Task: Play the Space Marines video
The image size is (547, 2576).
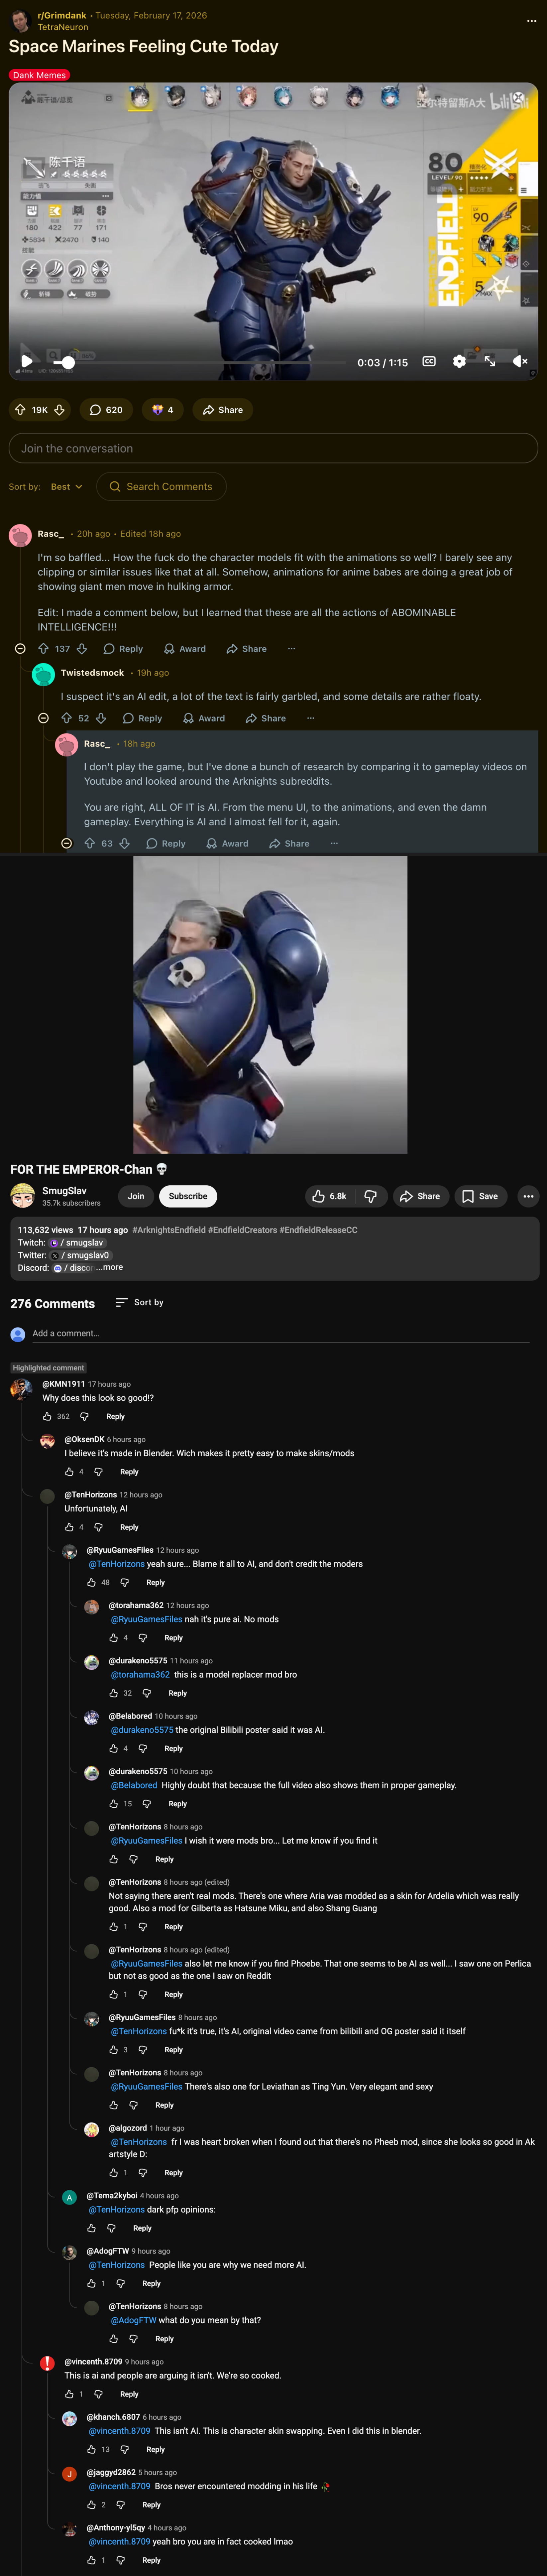Action: (x=27, y=361)
